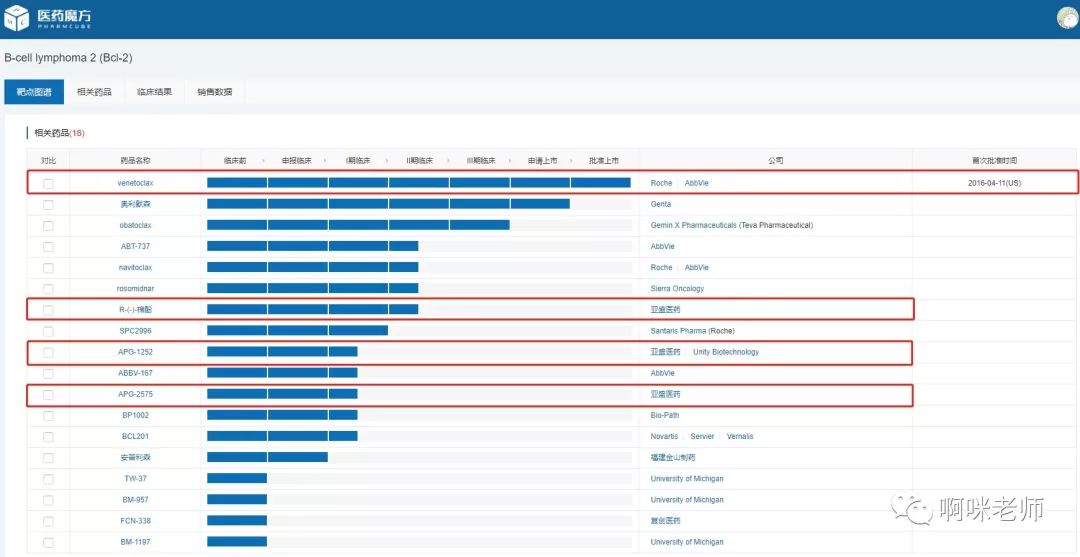Open the obatoclax drug page

tap(135, 225)
